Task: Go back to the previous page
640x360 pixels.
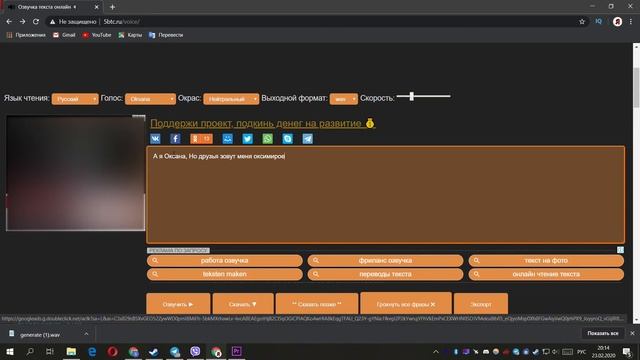Action: (9, 22)
